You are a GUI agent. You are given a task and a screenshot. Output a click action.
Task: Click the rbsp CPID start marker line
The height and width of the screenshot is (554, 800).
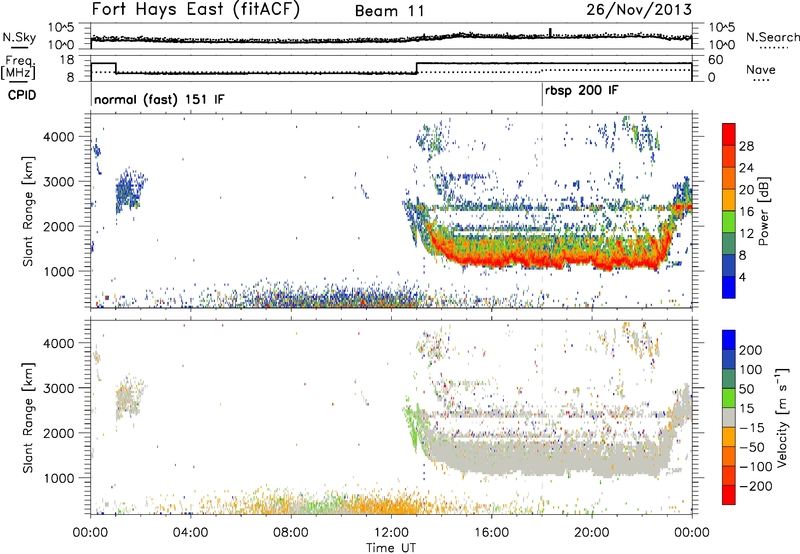[x=542, y=94]
